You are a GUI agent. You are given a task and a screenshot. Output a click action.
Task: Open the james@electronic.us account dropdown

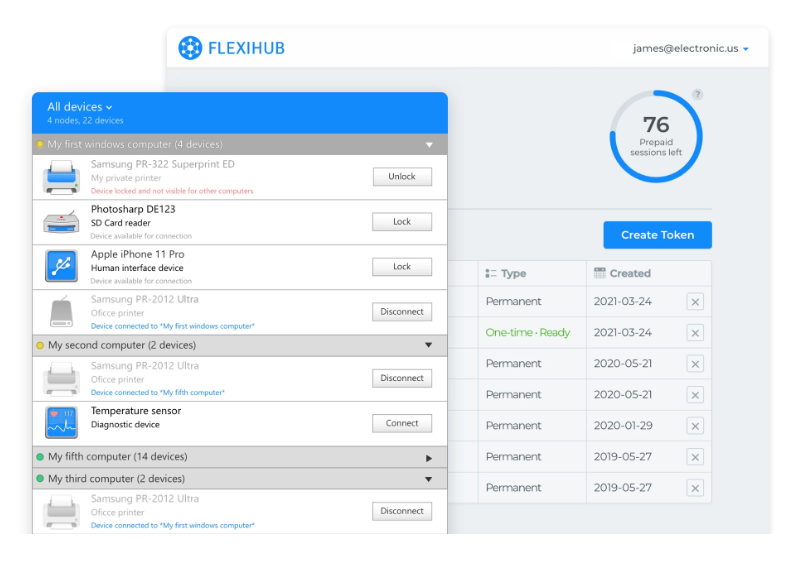click(x=690, y=48)
